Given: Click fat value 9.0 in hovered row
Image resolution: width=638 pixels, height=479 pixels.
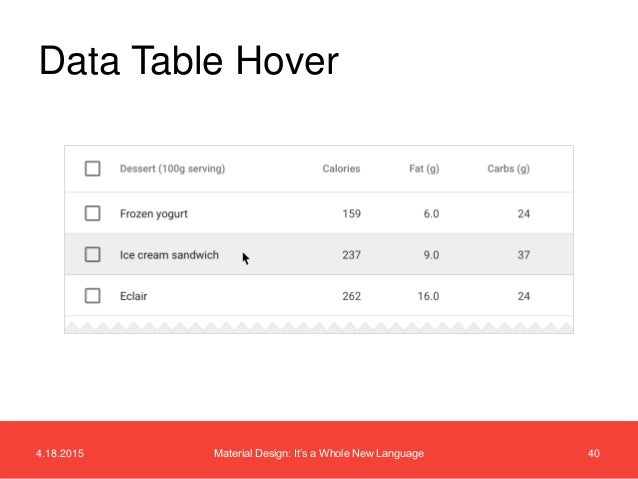Looking at the screenshot, I should pos(431,255).
